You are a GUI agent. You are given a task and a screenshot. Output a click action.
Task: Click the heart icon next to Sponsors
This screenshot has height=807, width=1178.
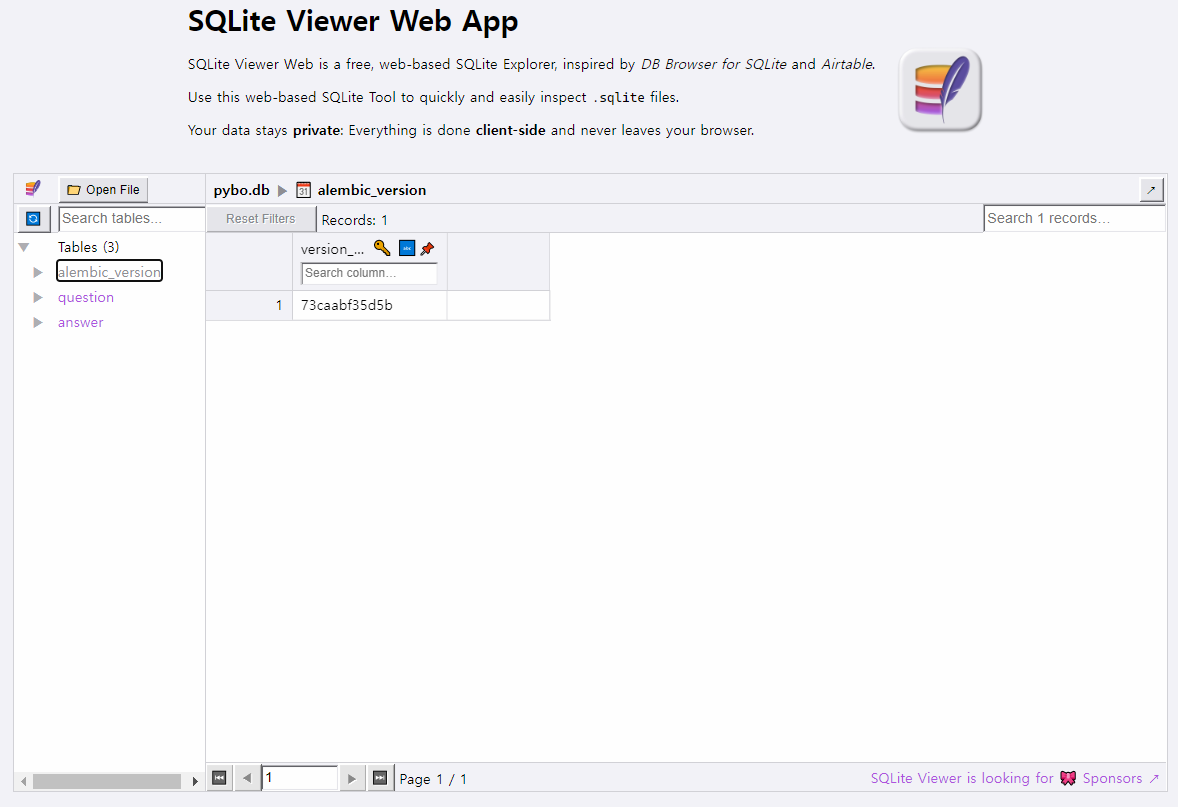pos(1067,778)
